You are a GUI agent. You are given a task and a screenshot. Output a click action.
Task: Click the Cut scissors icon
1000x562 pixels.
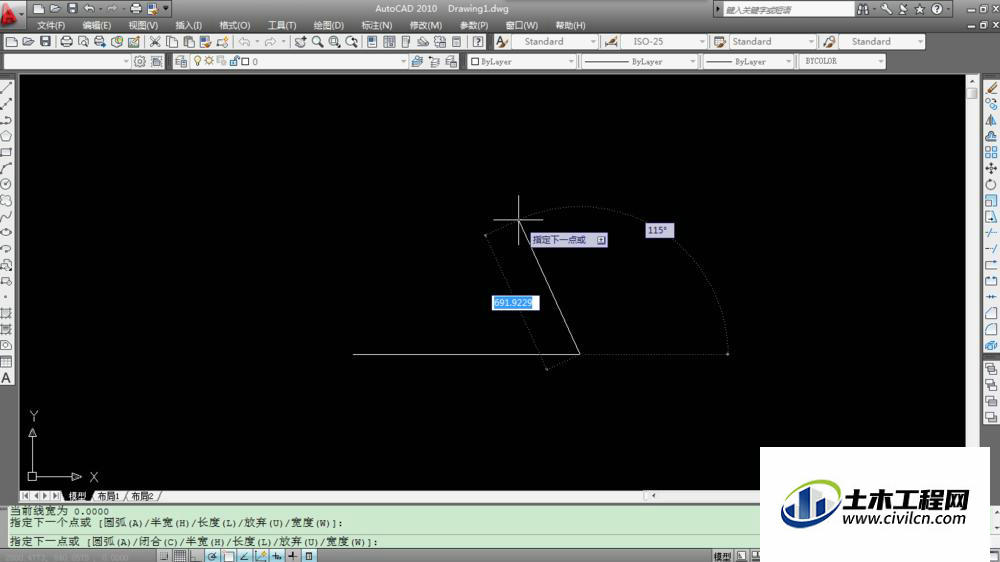tap(155, 41)
